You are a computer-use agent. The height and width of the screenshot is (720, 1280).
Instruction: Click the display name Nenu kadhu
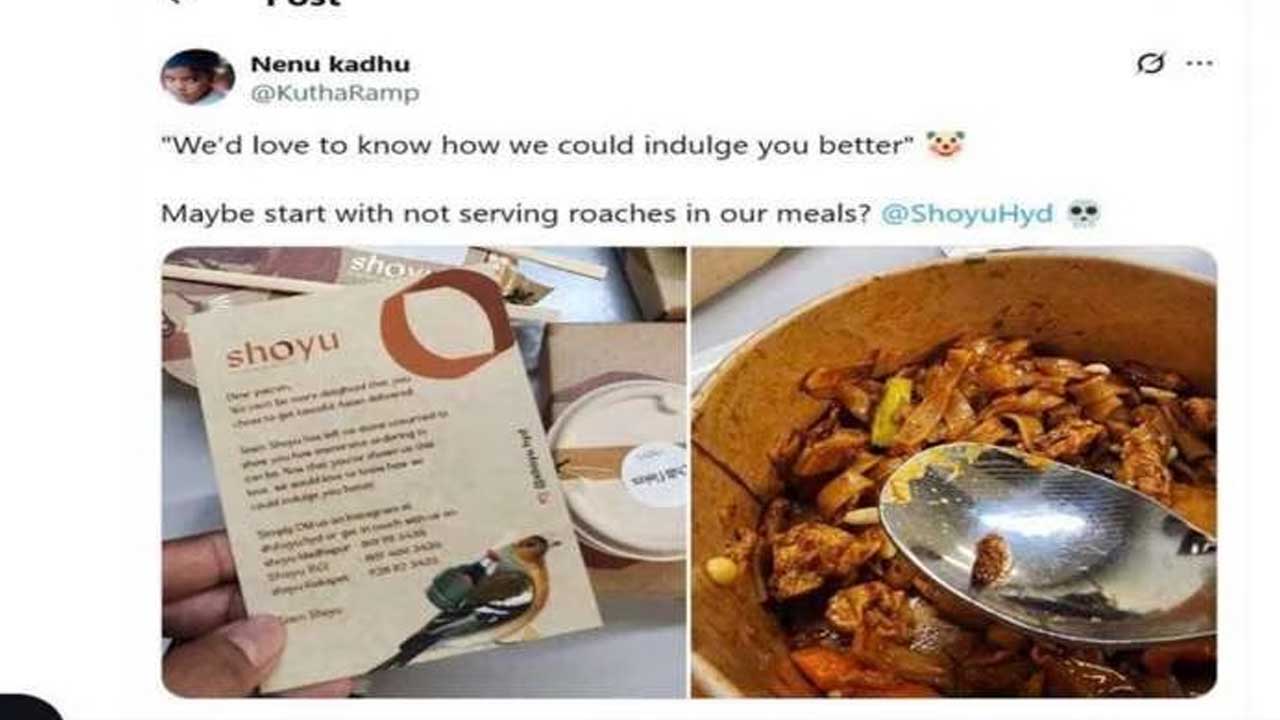[329, 64]
